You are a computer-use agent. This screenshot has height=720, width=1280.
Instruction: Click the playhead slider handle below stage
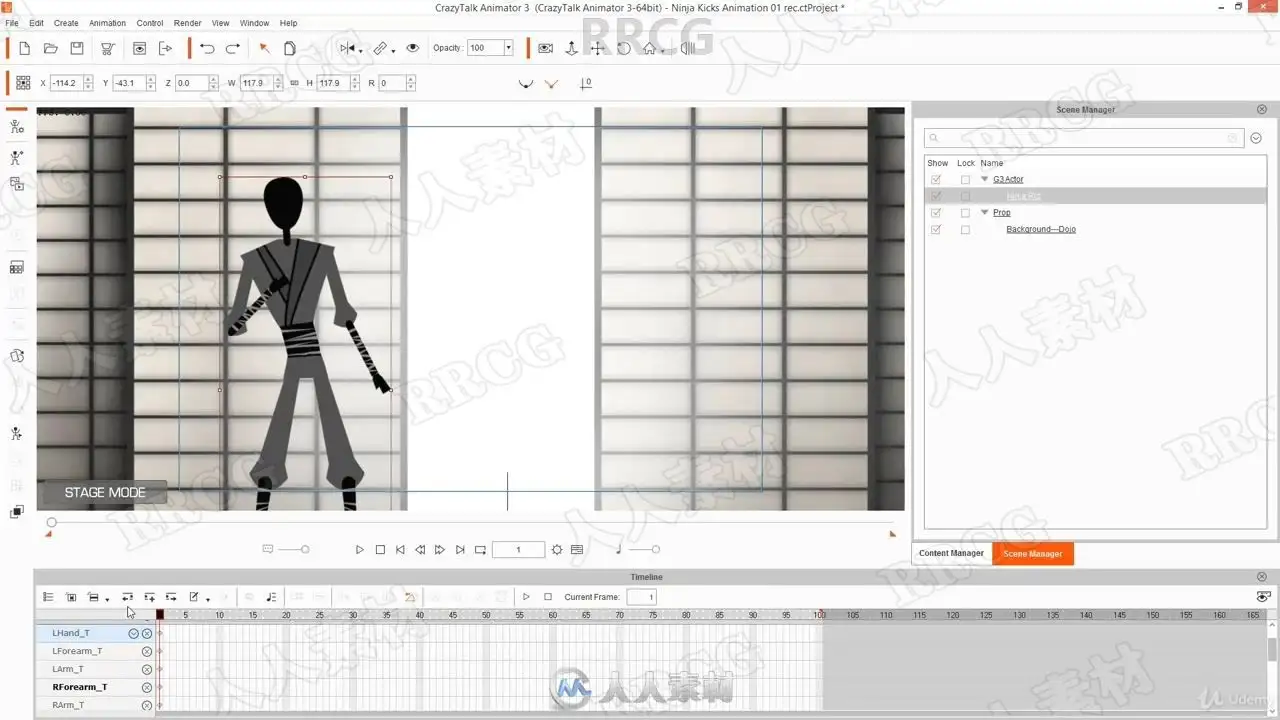pyautogui.click(x=51, y=522)
